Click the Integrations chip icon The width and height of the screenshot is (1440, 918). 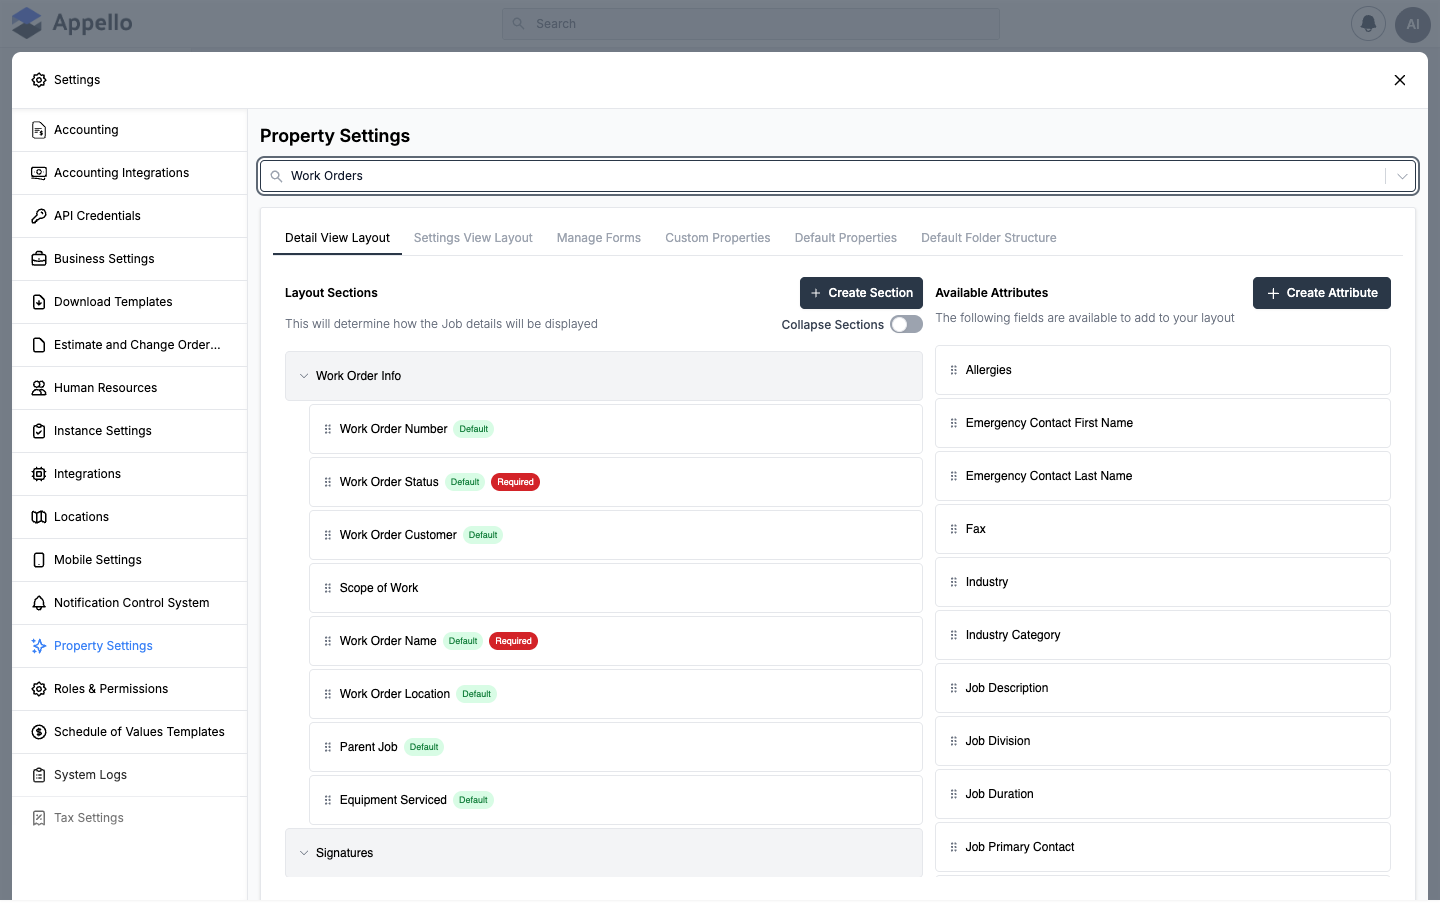pyautogui.click(x=39, y=474)
